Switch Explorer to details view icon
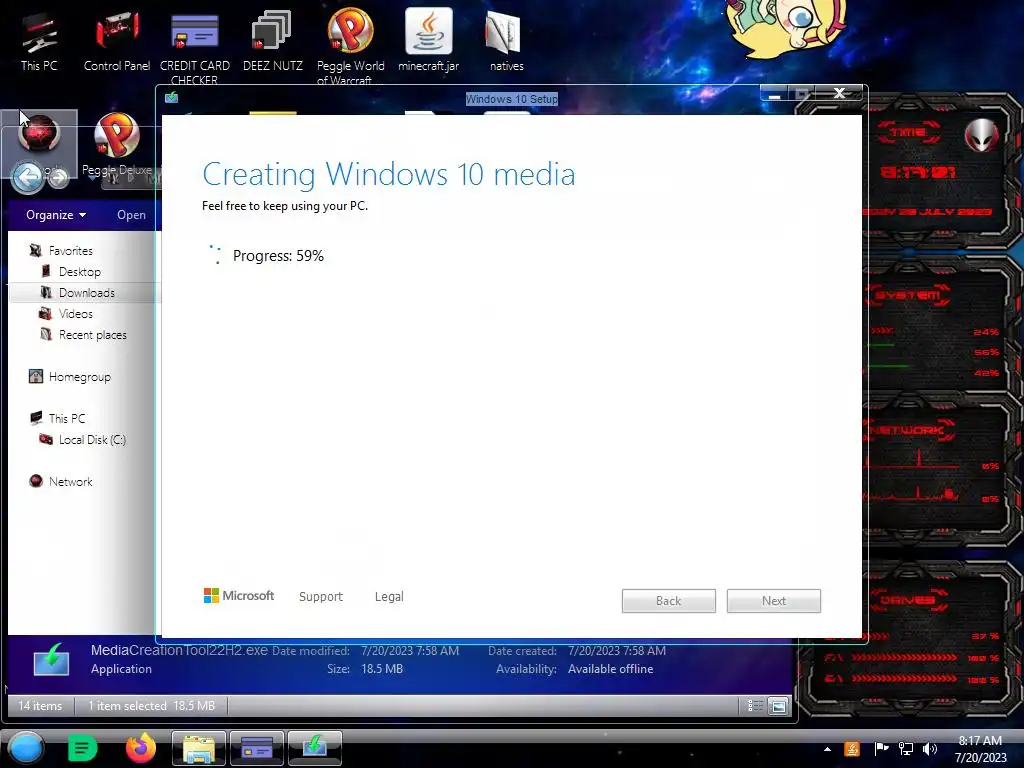 click(x=756, y=706)
